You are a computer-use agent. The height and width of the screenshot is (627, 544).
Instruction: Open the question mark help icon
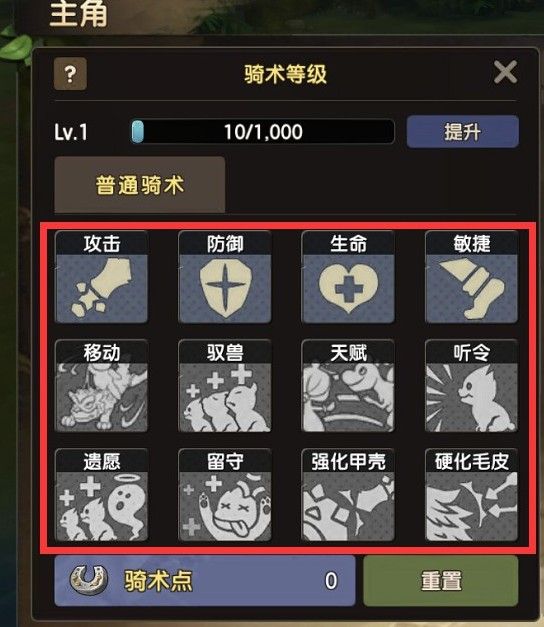pos(70,74)
